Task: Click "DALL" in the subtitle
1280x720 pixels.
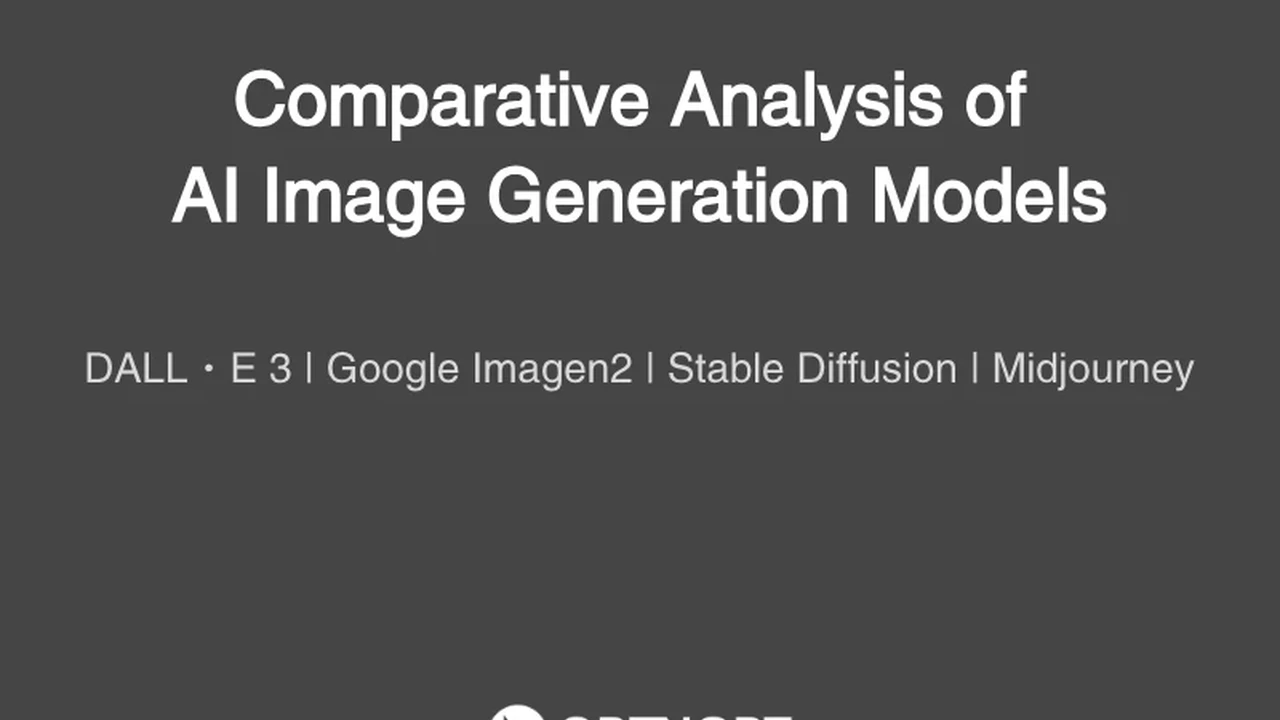Action: click(x=136, y=369)
